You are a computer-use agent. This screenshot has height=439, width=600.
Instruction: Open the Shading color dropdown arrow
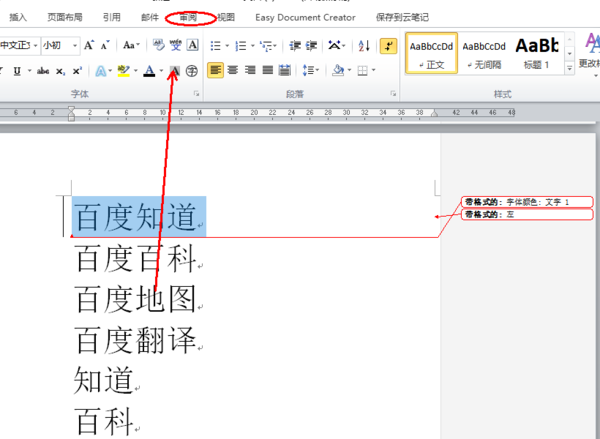pos(349,70)
